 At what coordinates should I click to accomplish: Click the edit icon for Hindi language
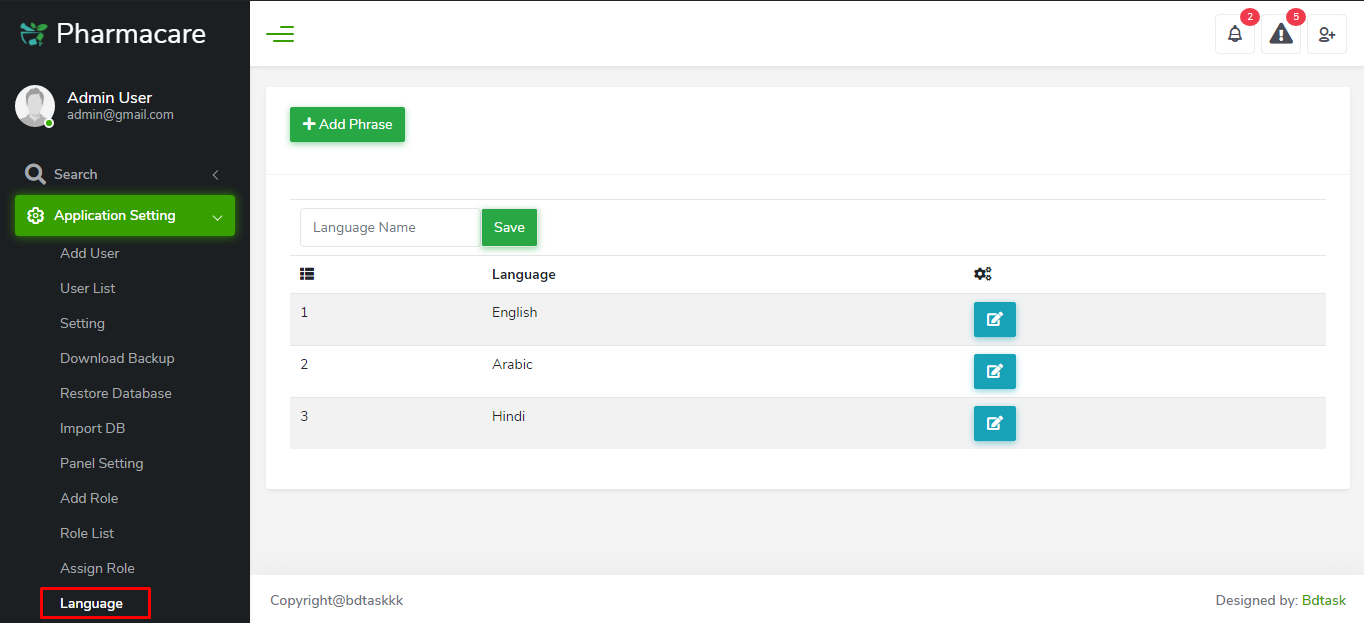(x=994, y=423)
